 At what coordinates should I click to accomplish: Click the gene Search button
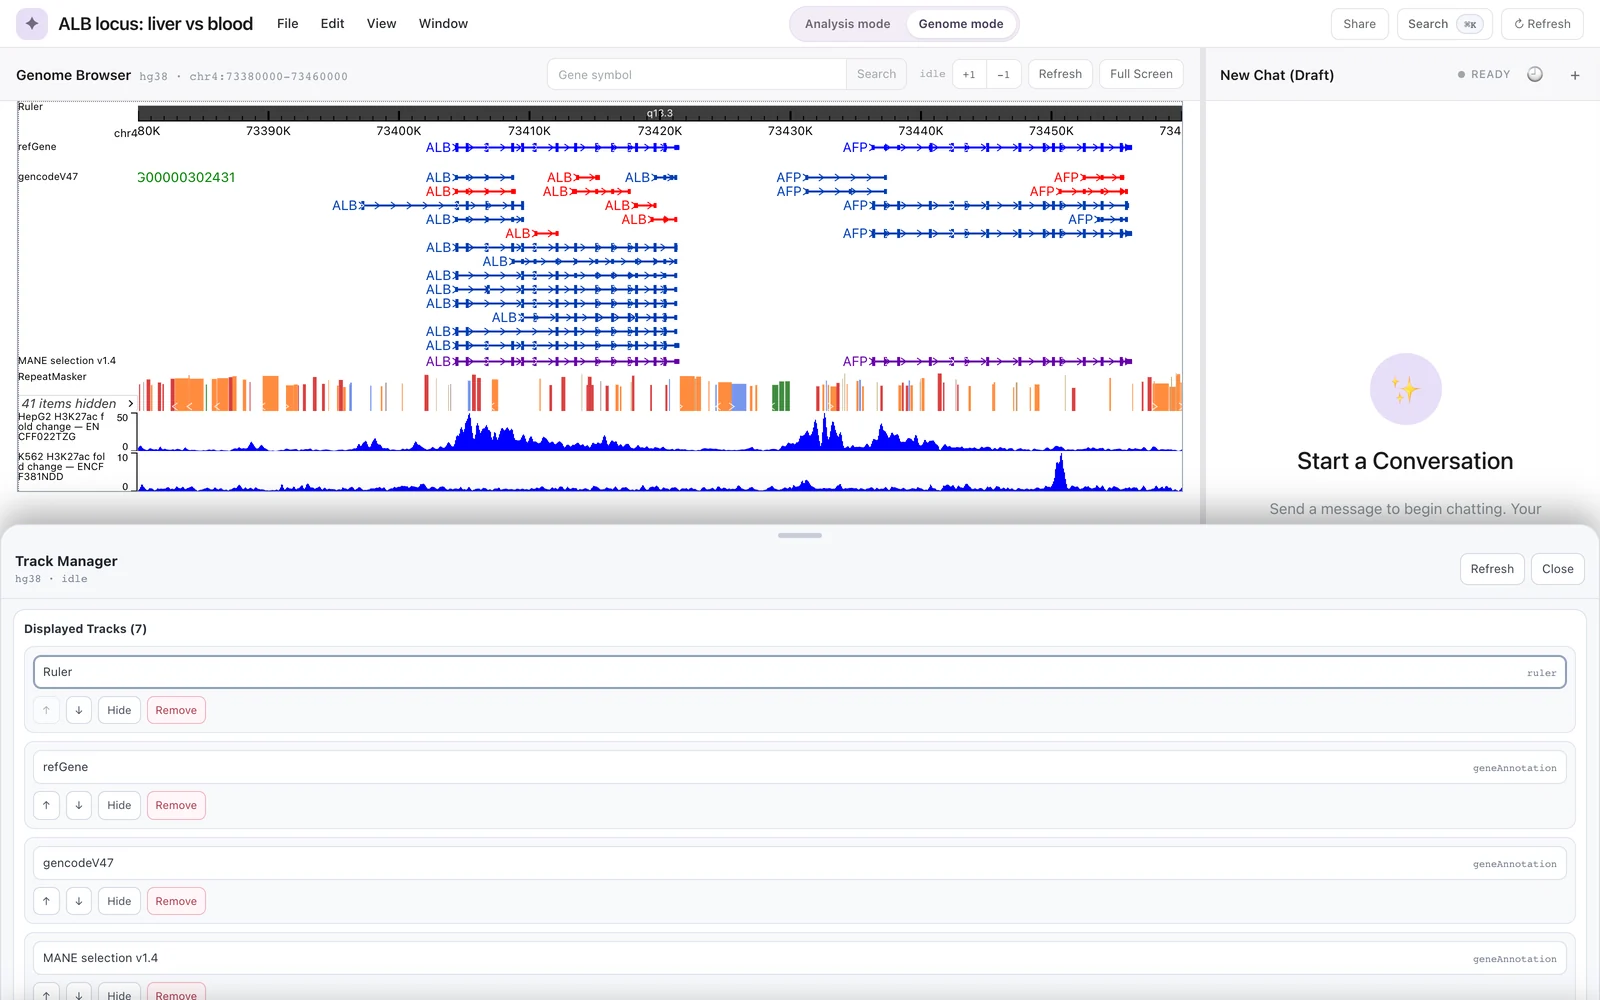pyautogui.click(x=876, y=74)
